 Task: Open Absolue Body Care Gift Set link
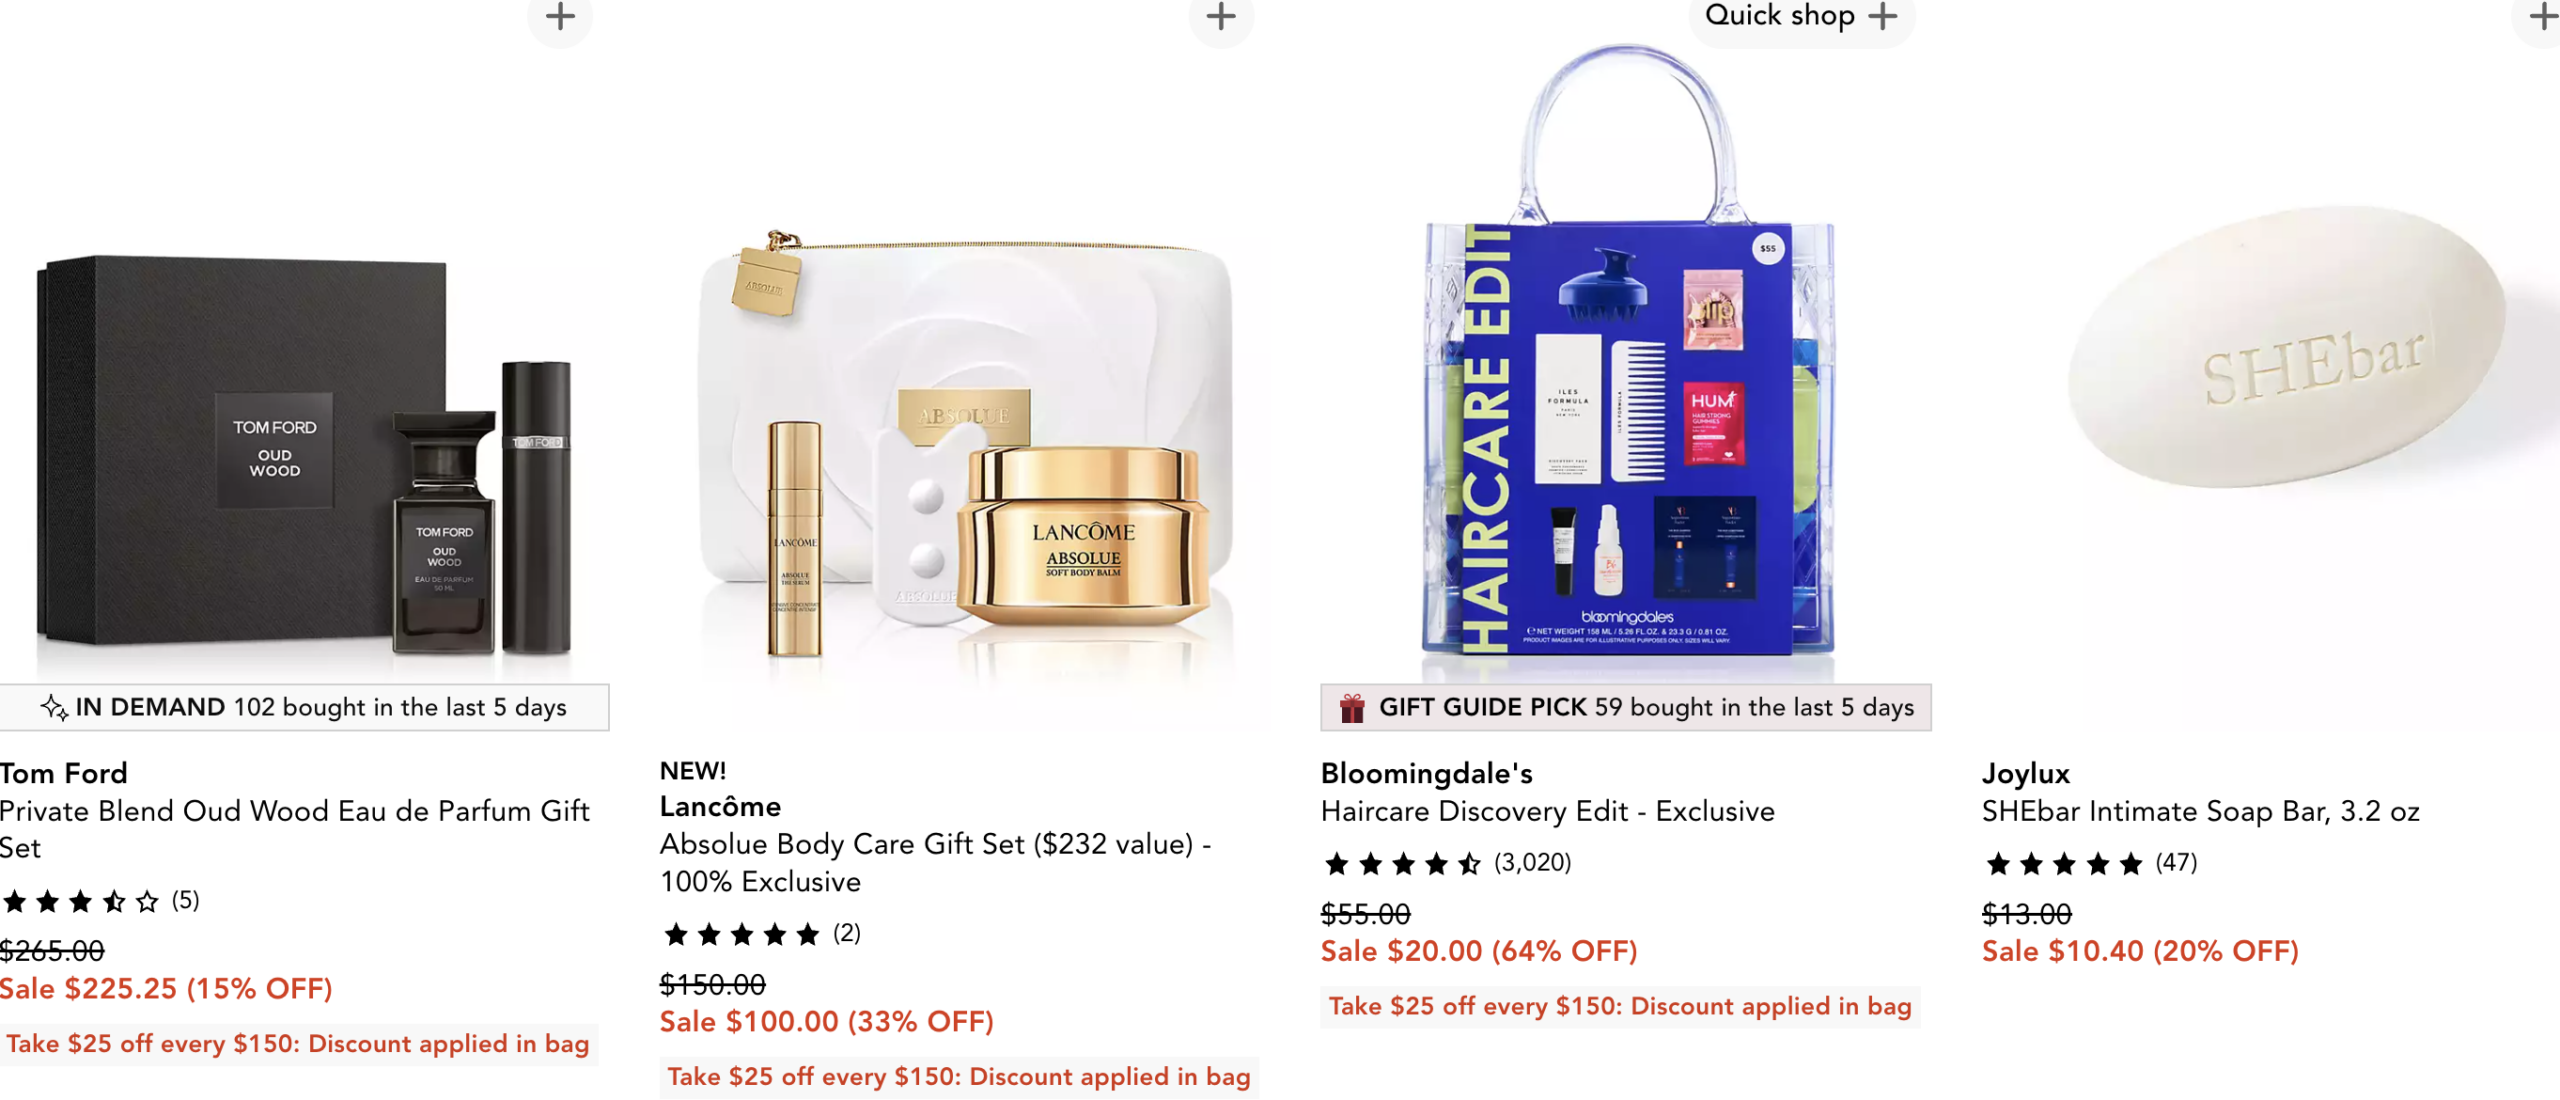coord(936,862)
